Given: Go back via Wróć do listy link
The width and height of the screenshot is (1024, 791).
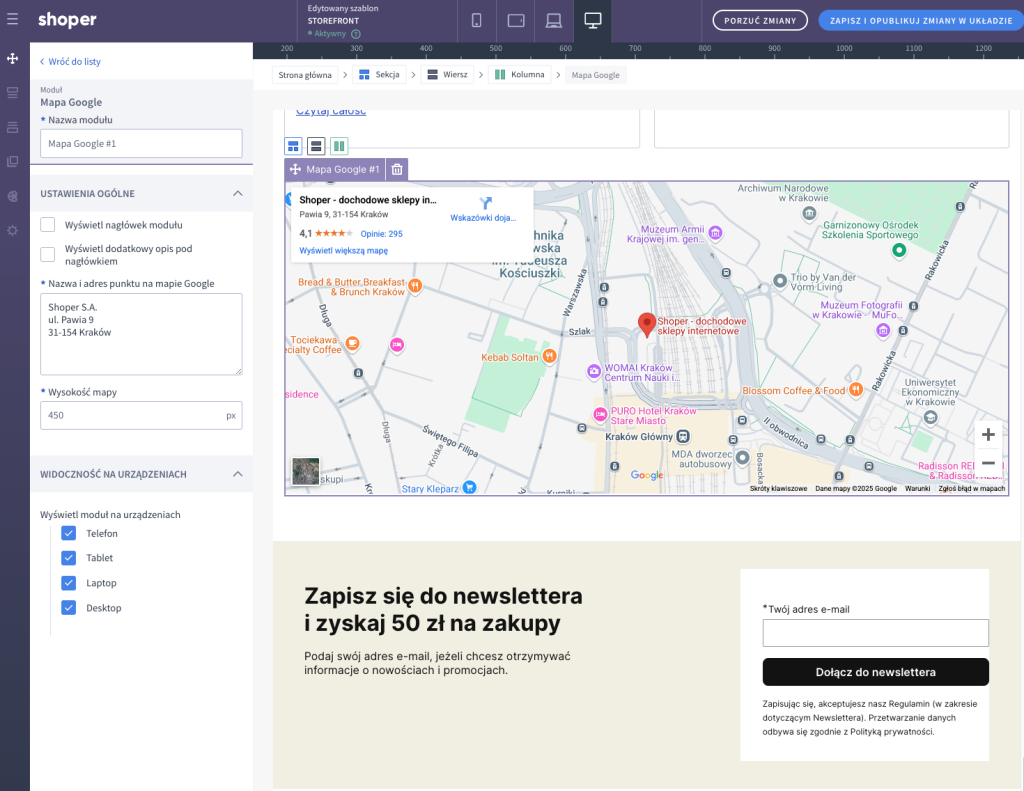Looking at the screenshot, I should pos(71,61).
